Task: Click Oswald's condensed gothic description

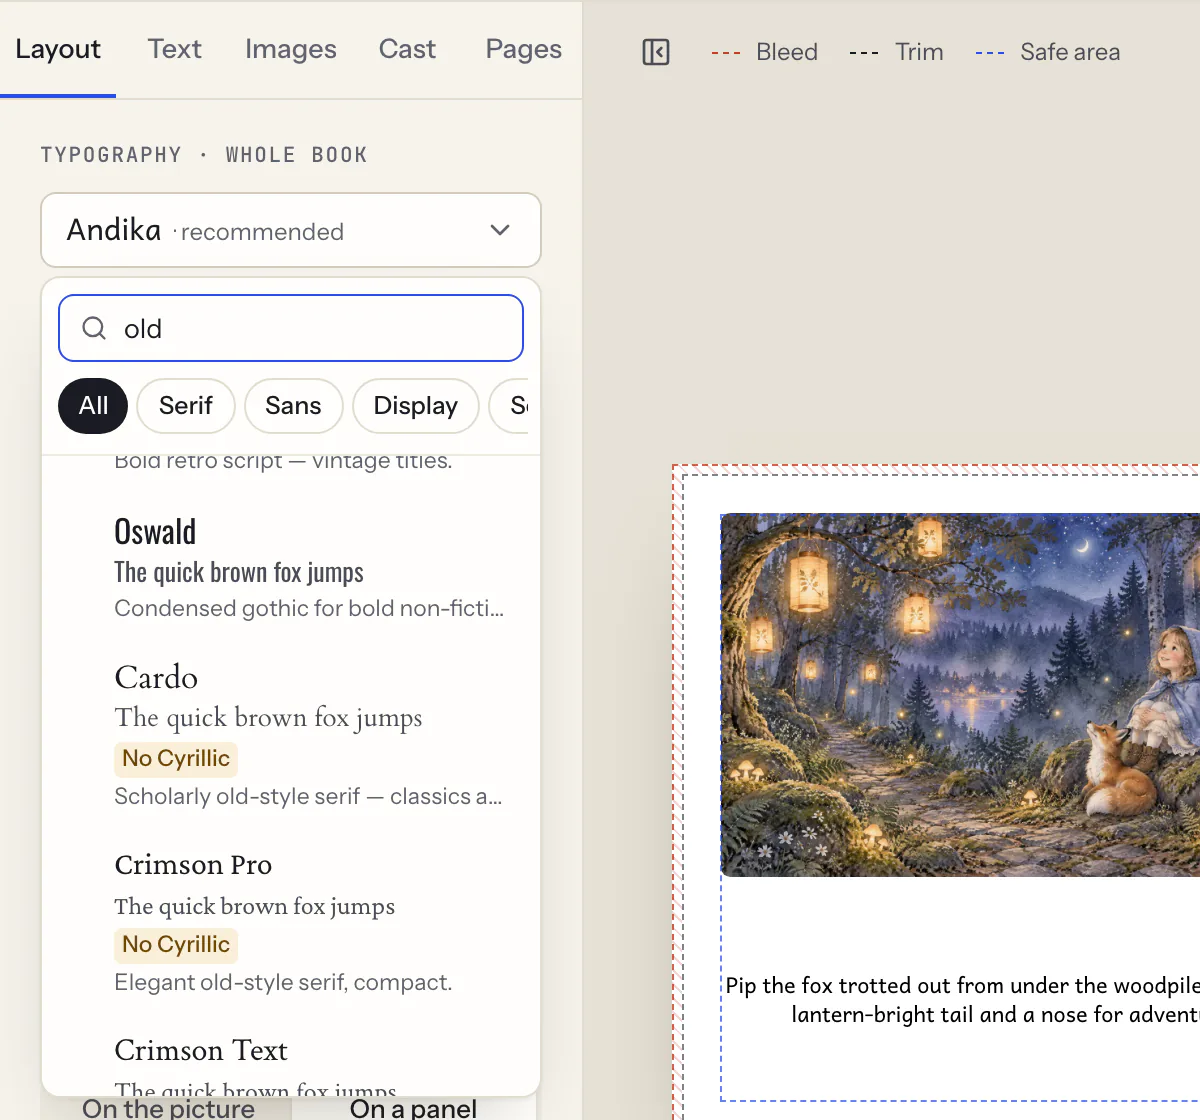Action: click(x=309, y=608)
